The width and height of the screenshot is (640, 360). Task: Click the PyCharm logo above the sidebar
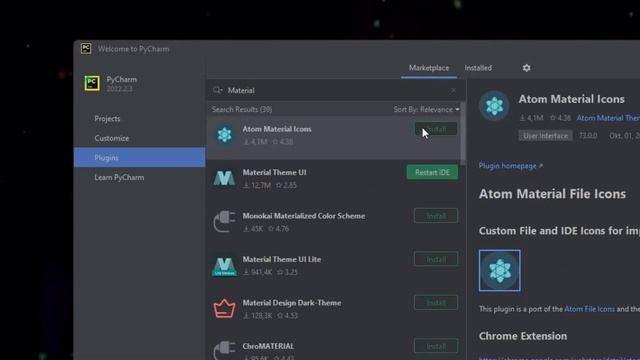pos(92,83)
